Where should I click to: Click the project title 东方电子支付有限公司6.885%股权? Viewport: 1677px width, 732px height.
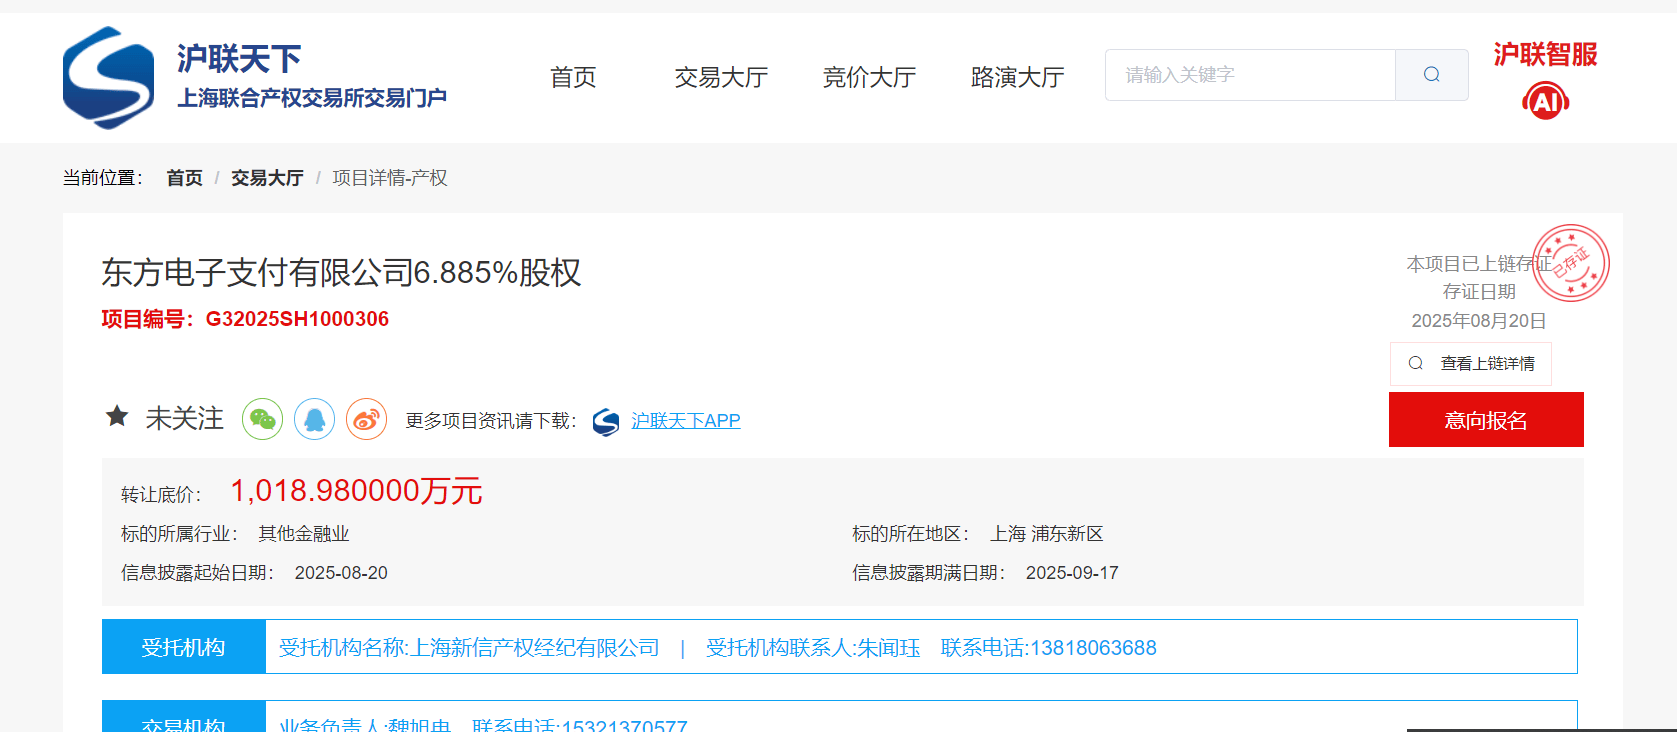coord(341,272)
